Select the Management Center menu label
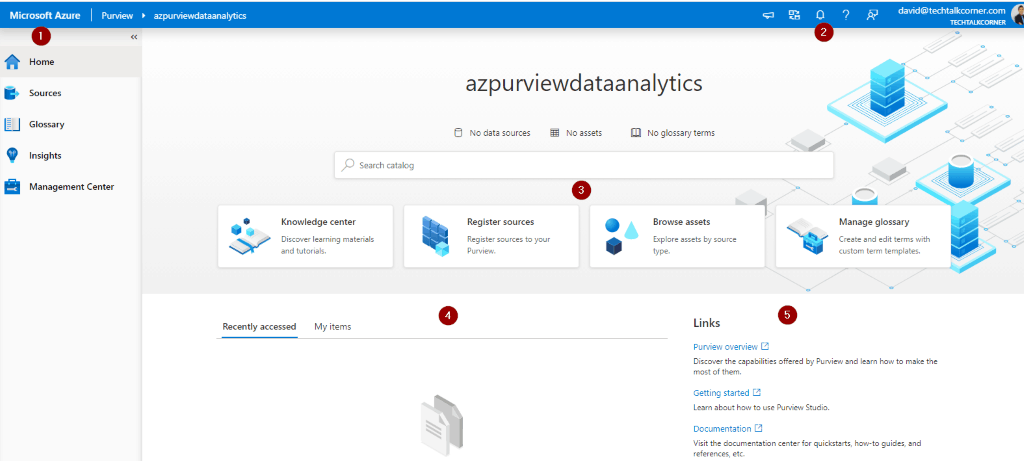 (71, 187)
